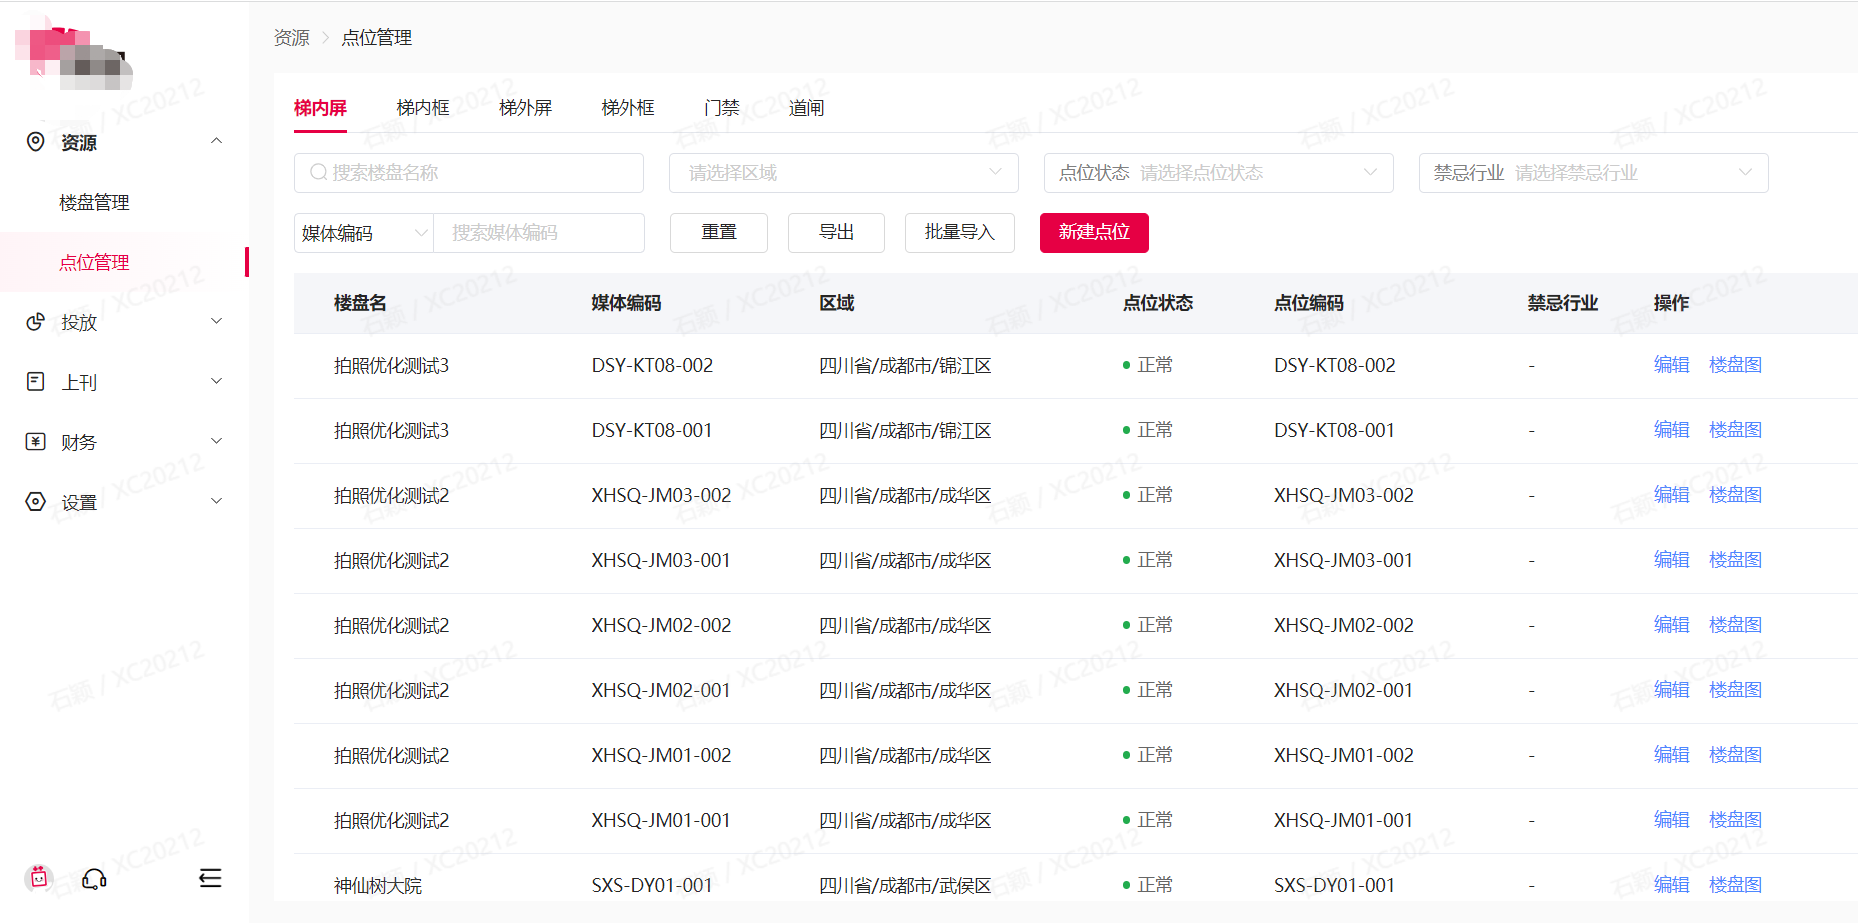
Task: Click 媒体编码 cell DSY-KT08-002
Action: (x=652, y=366)
